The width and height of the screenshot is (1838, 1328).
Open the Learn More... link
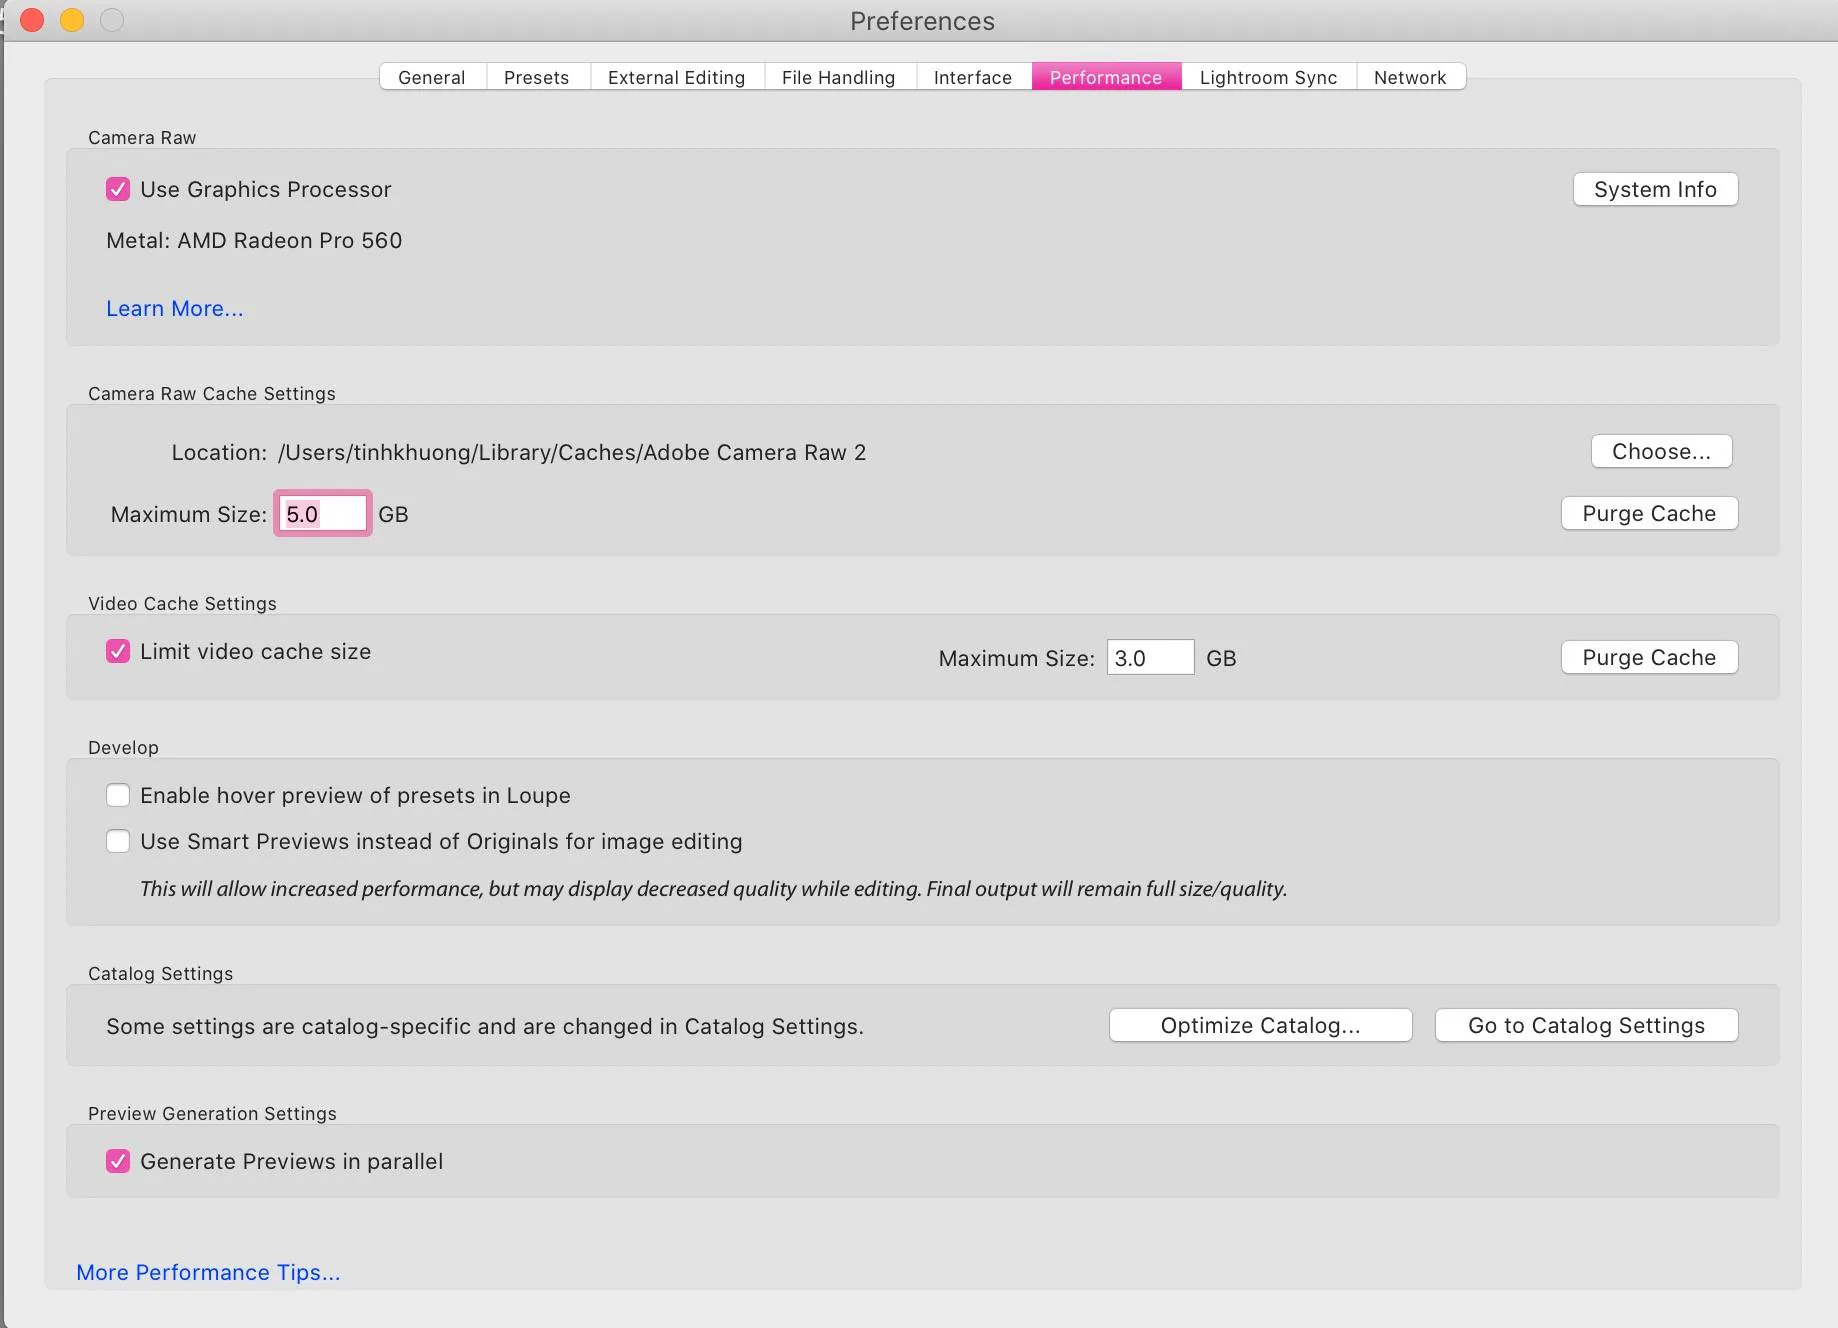tap(175, 308)
